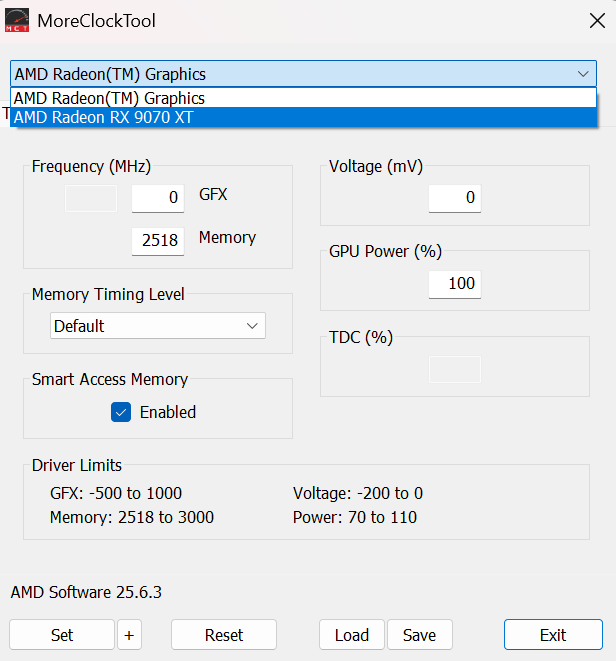616x661 pixels.
Task: Load a saved profile with Load
Action: point(352,634)
